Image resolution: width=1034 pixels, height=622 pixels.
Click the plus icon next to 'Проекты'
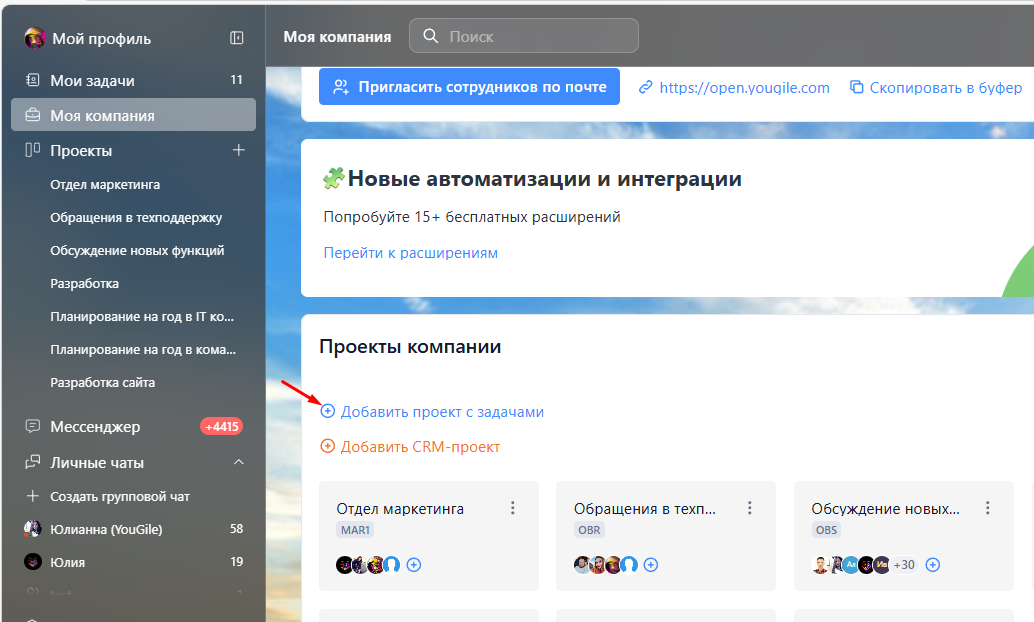click(239, 148)
